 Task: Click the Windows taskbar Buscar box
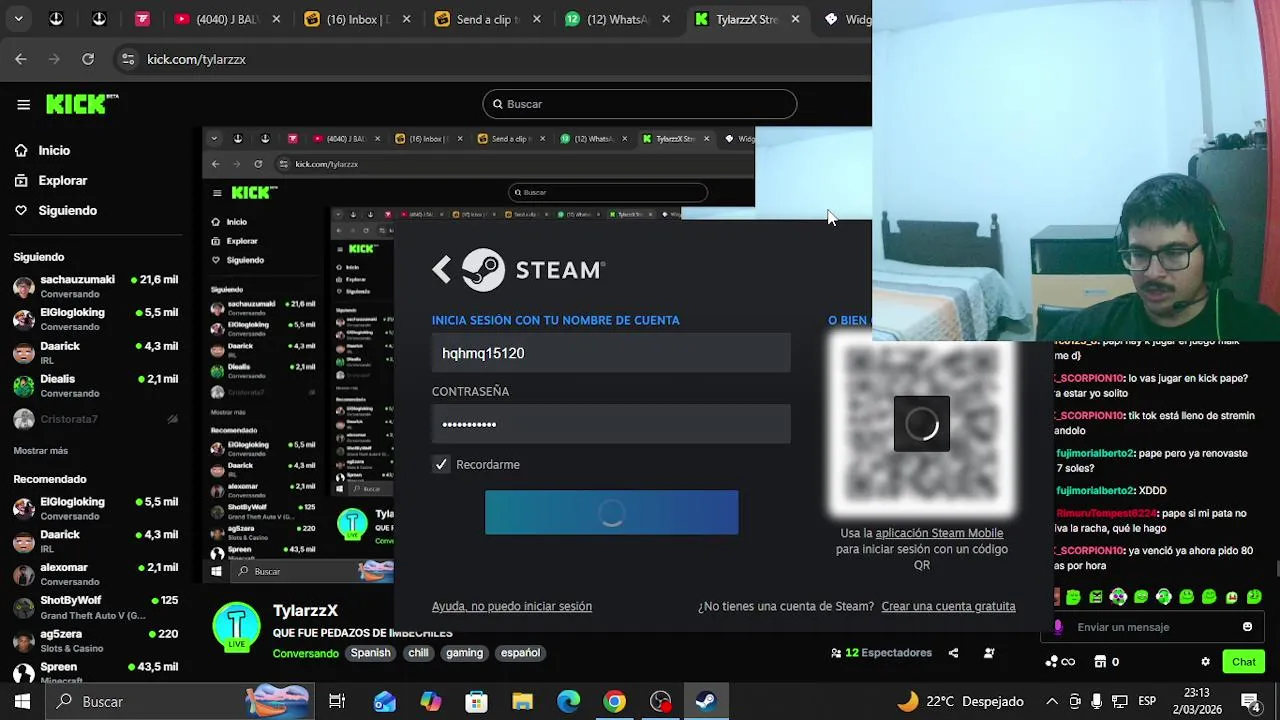pyautogui.click(x=182, y=701)
